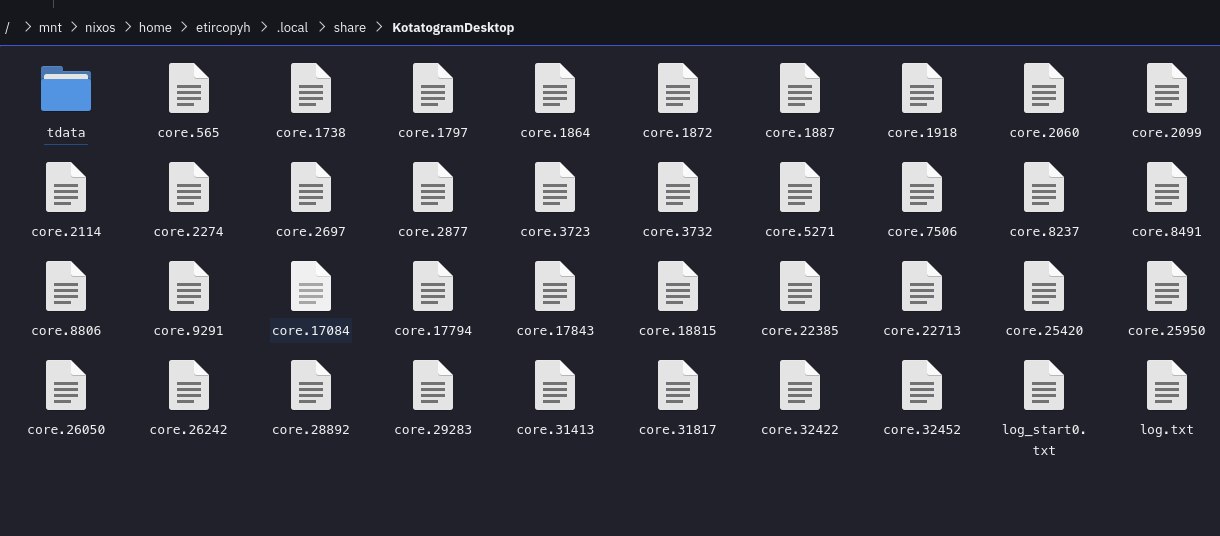Click the log.txt file name label
The image size is (1220, 536).
click(1166, 430)
